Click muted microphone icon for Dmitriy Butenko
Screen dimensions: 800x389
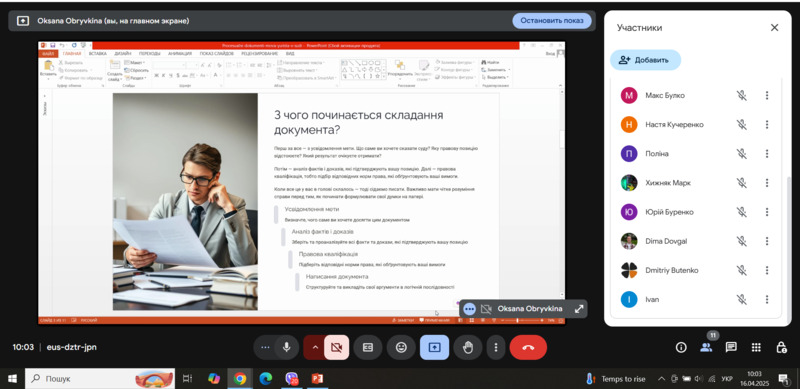pyautogui.click(x=741, y=270)
